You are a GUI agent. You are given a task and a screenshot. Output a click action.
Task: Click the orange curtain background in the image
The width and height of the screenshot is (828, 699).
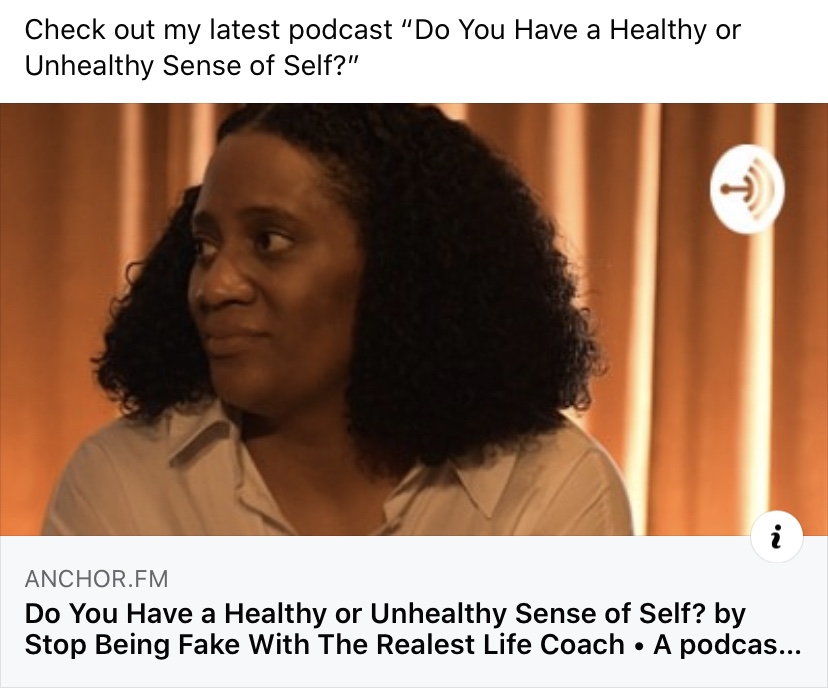[x=686, y=343]
